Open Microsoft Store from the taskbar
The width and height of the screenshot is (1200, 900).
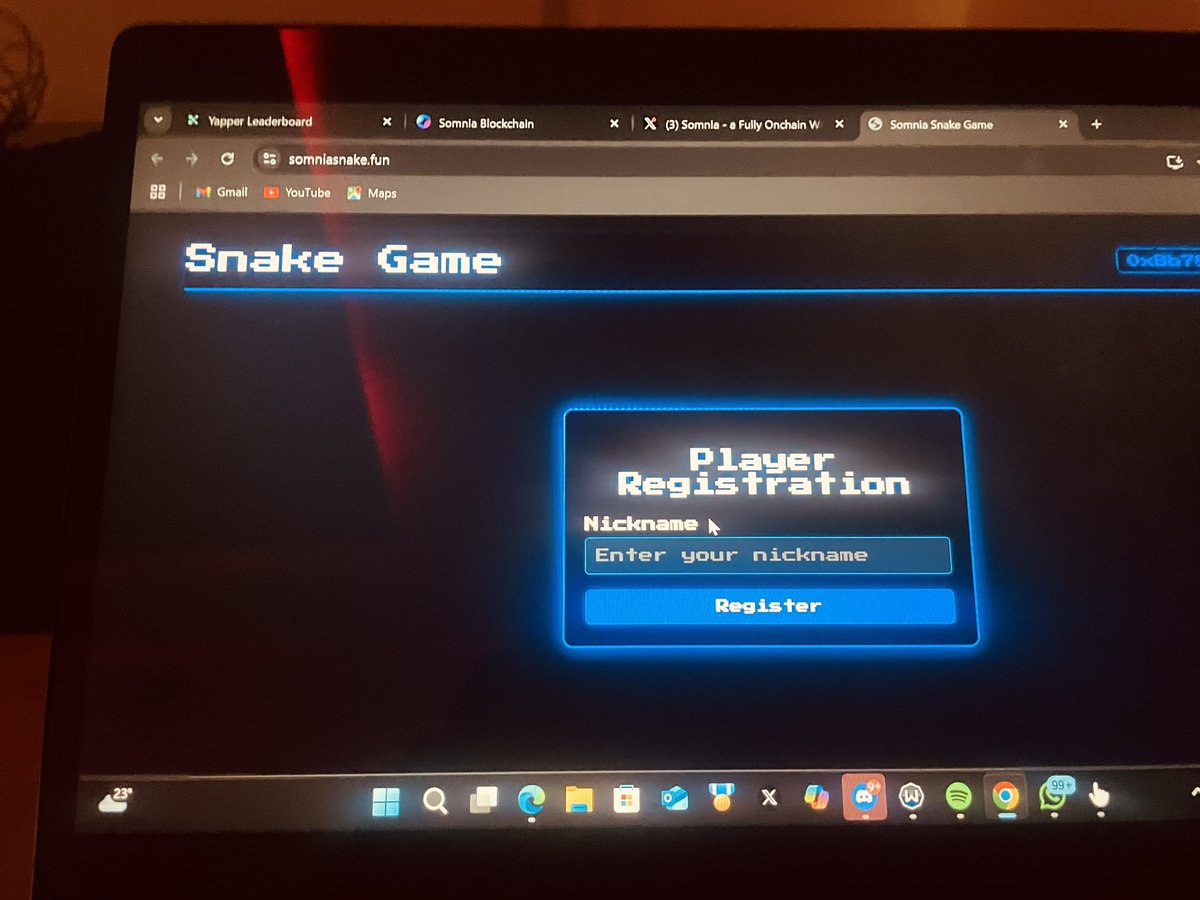click(x=627, y=800)
